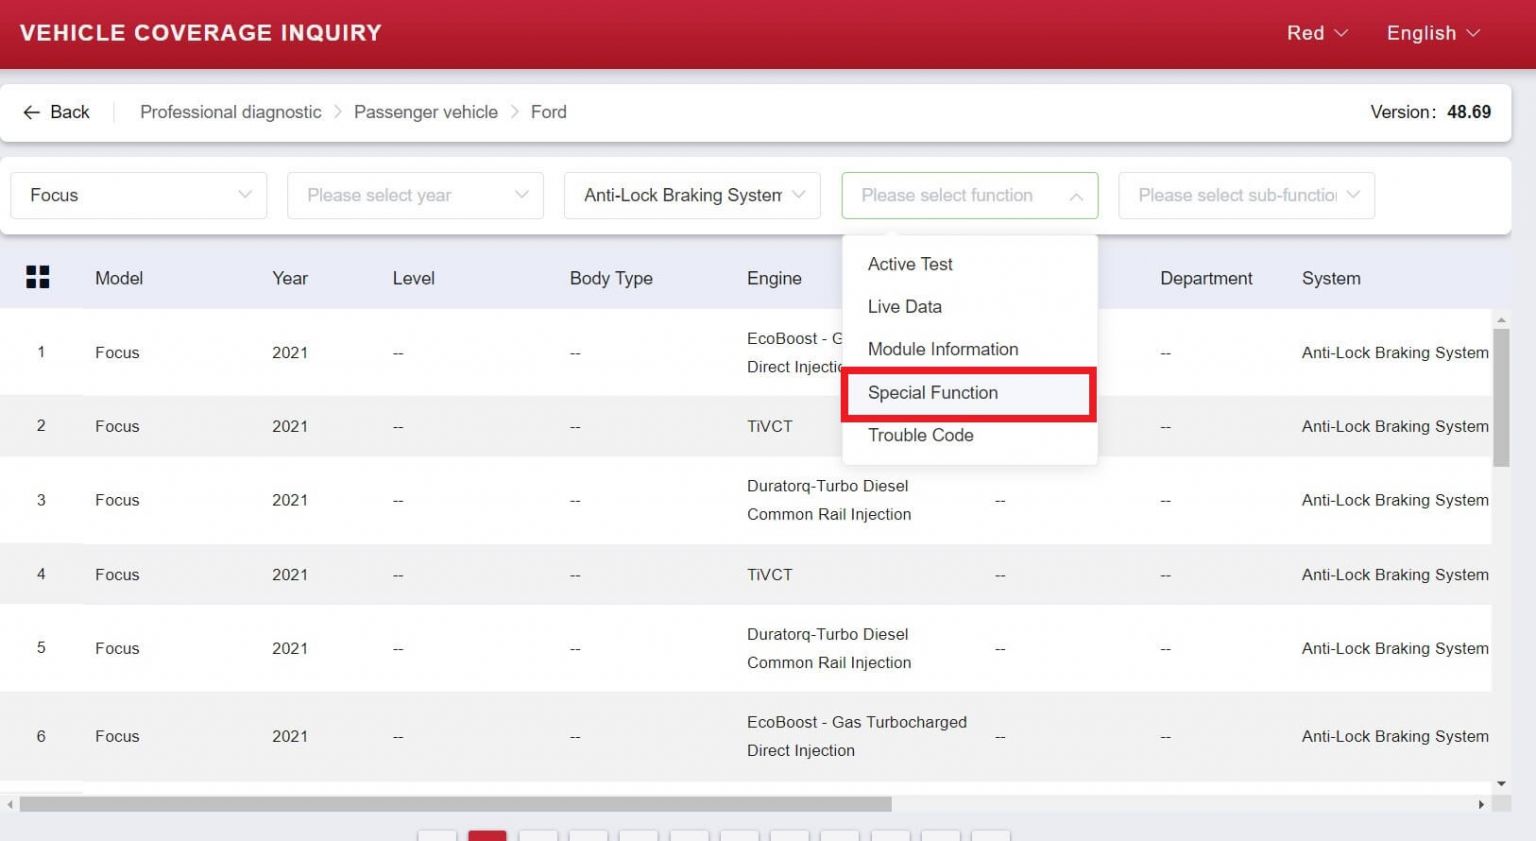Screen dimensions: 1536x841
Task: Expand the Anti-Lock Braking System dropdown
Action: coord(692,195)
